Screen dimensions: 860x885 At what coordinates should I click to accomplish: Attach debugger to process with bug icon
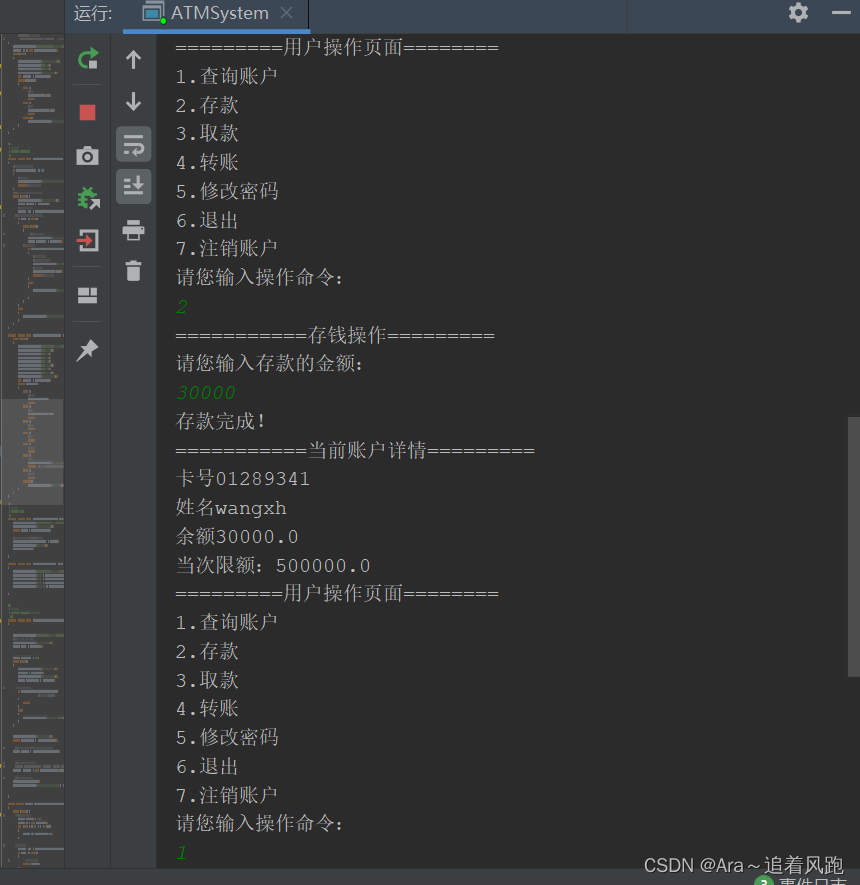point(88,198)
